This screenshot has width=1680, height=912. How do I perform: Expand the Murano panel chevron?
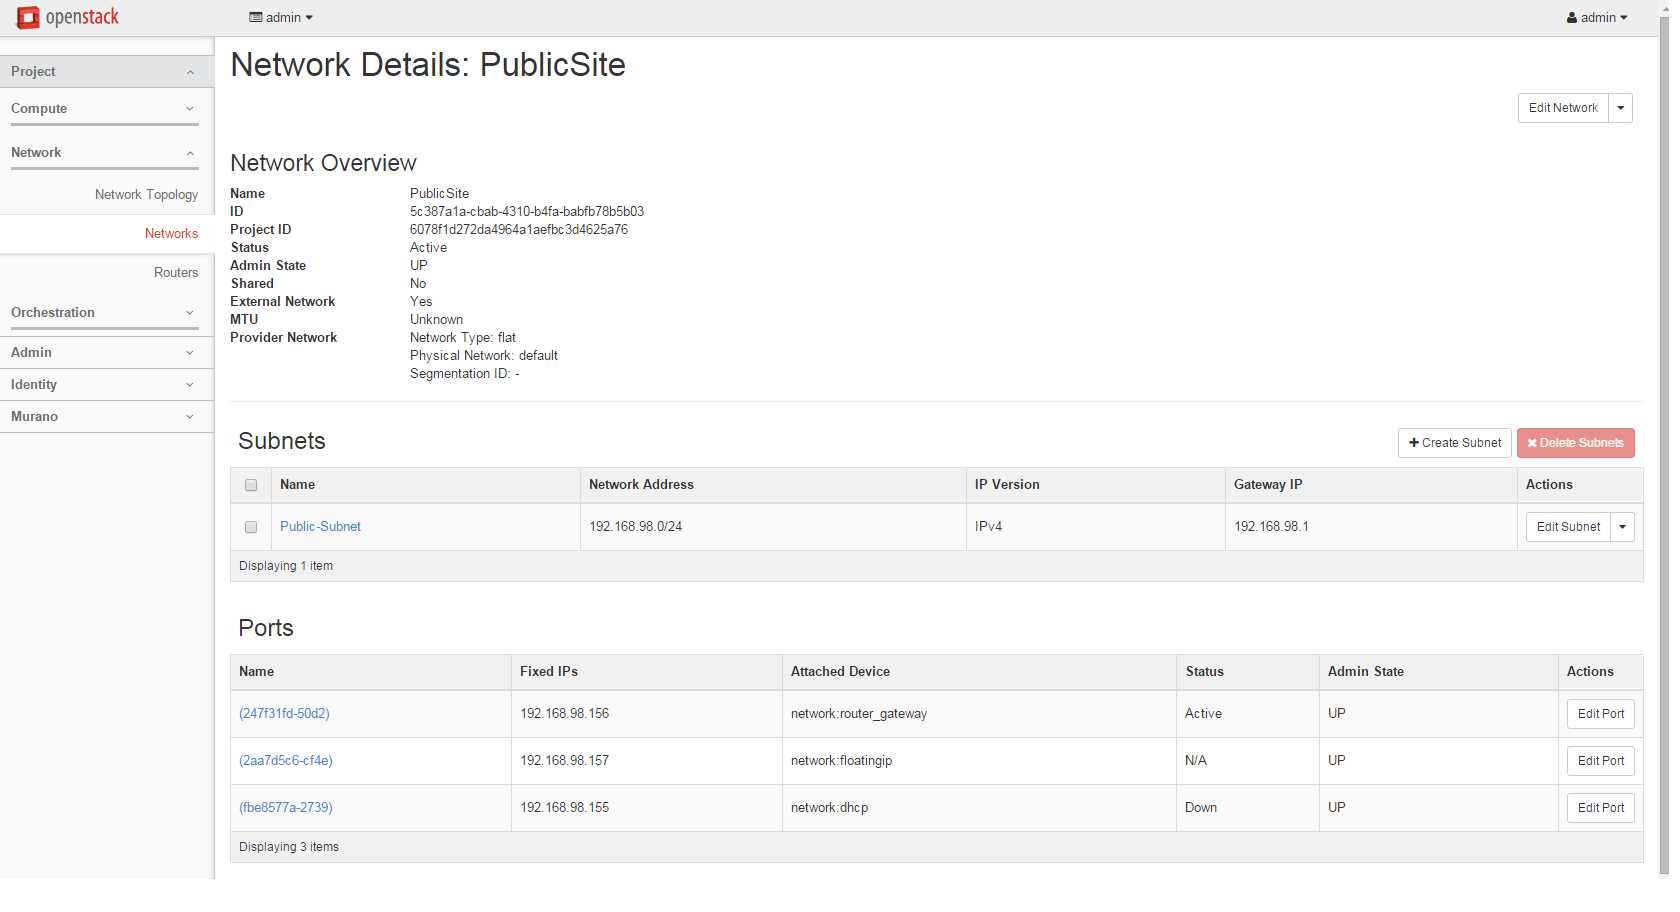coord(190,417)
